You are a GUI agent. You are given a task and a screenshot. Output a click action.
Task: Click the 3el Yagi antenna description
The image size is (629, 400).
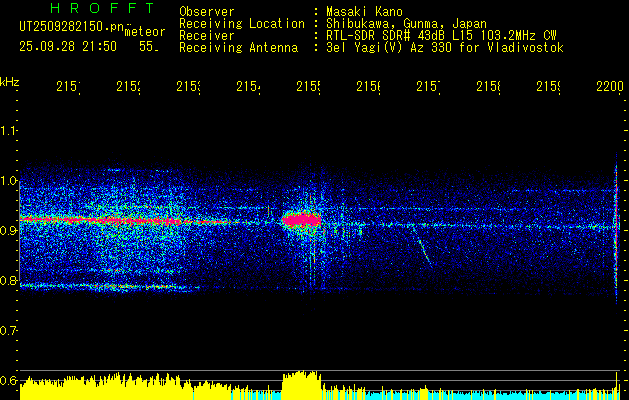[445, 48]
